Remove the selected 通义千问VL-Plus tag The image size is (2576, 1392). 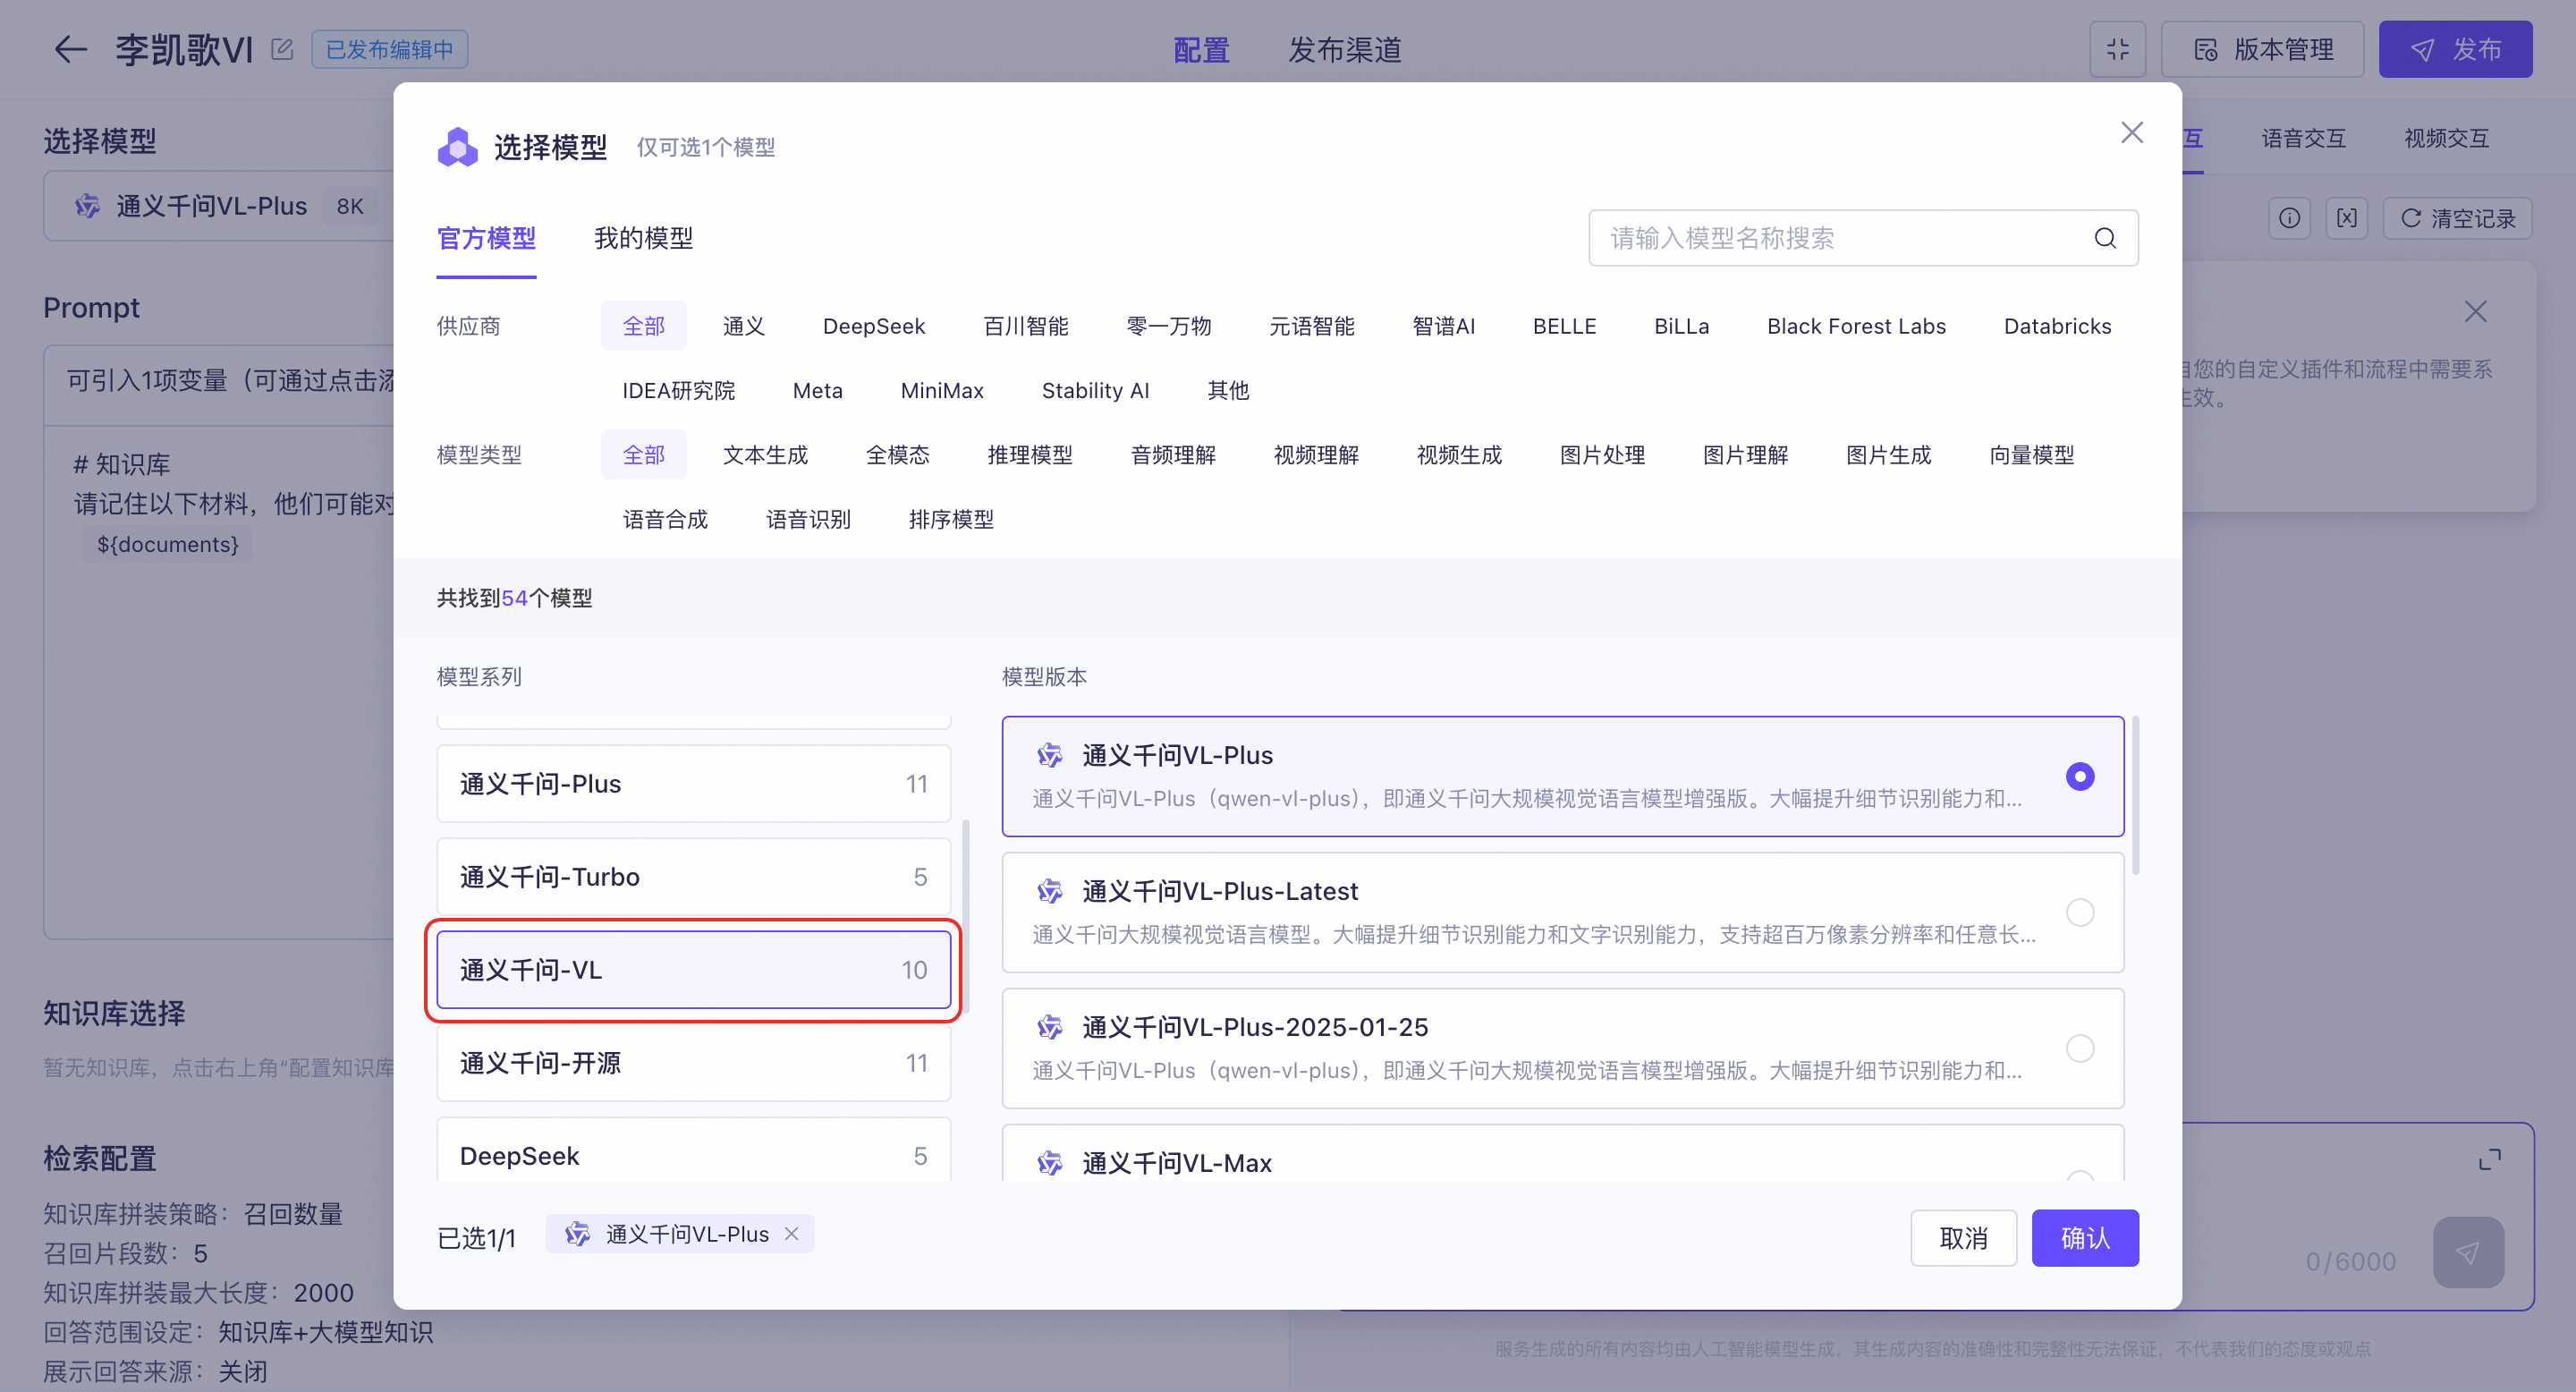point(792,1234)
